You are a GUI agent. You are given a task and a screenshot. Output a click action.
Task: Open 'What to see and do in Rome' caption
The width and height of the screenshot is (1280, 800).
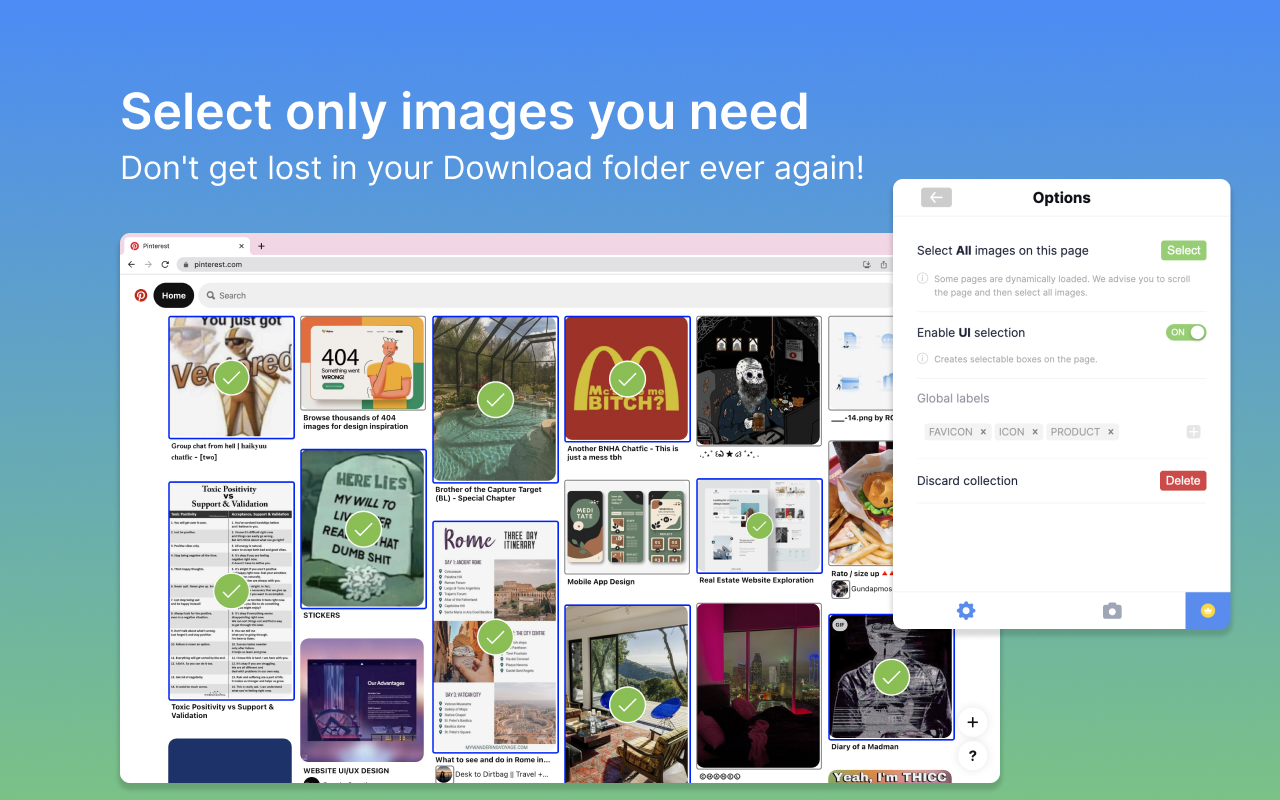[492, 760]
